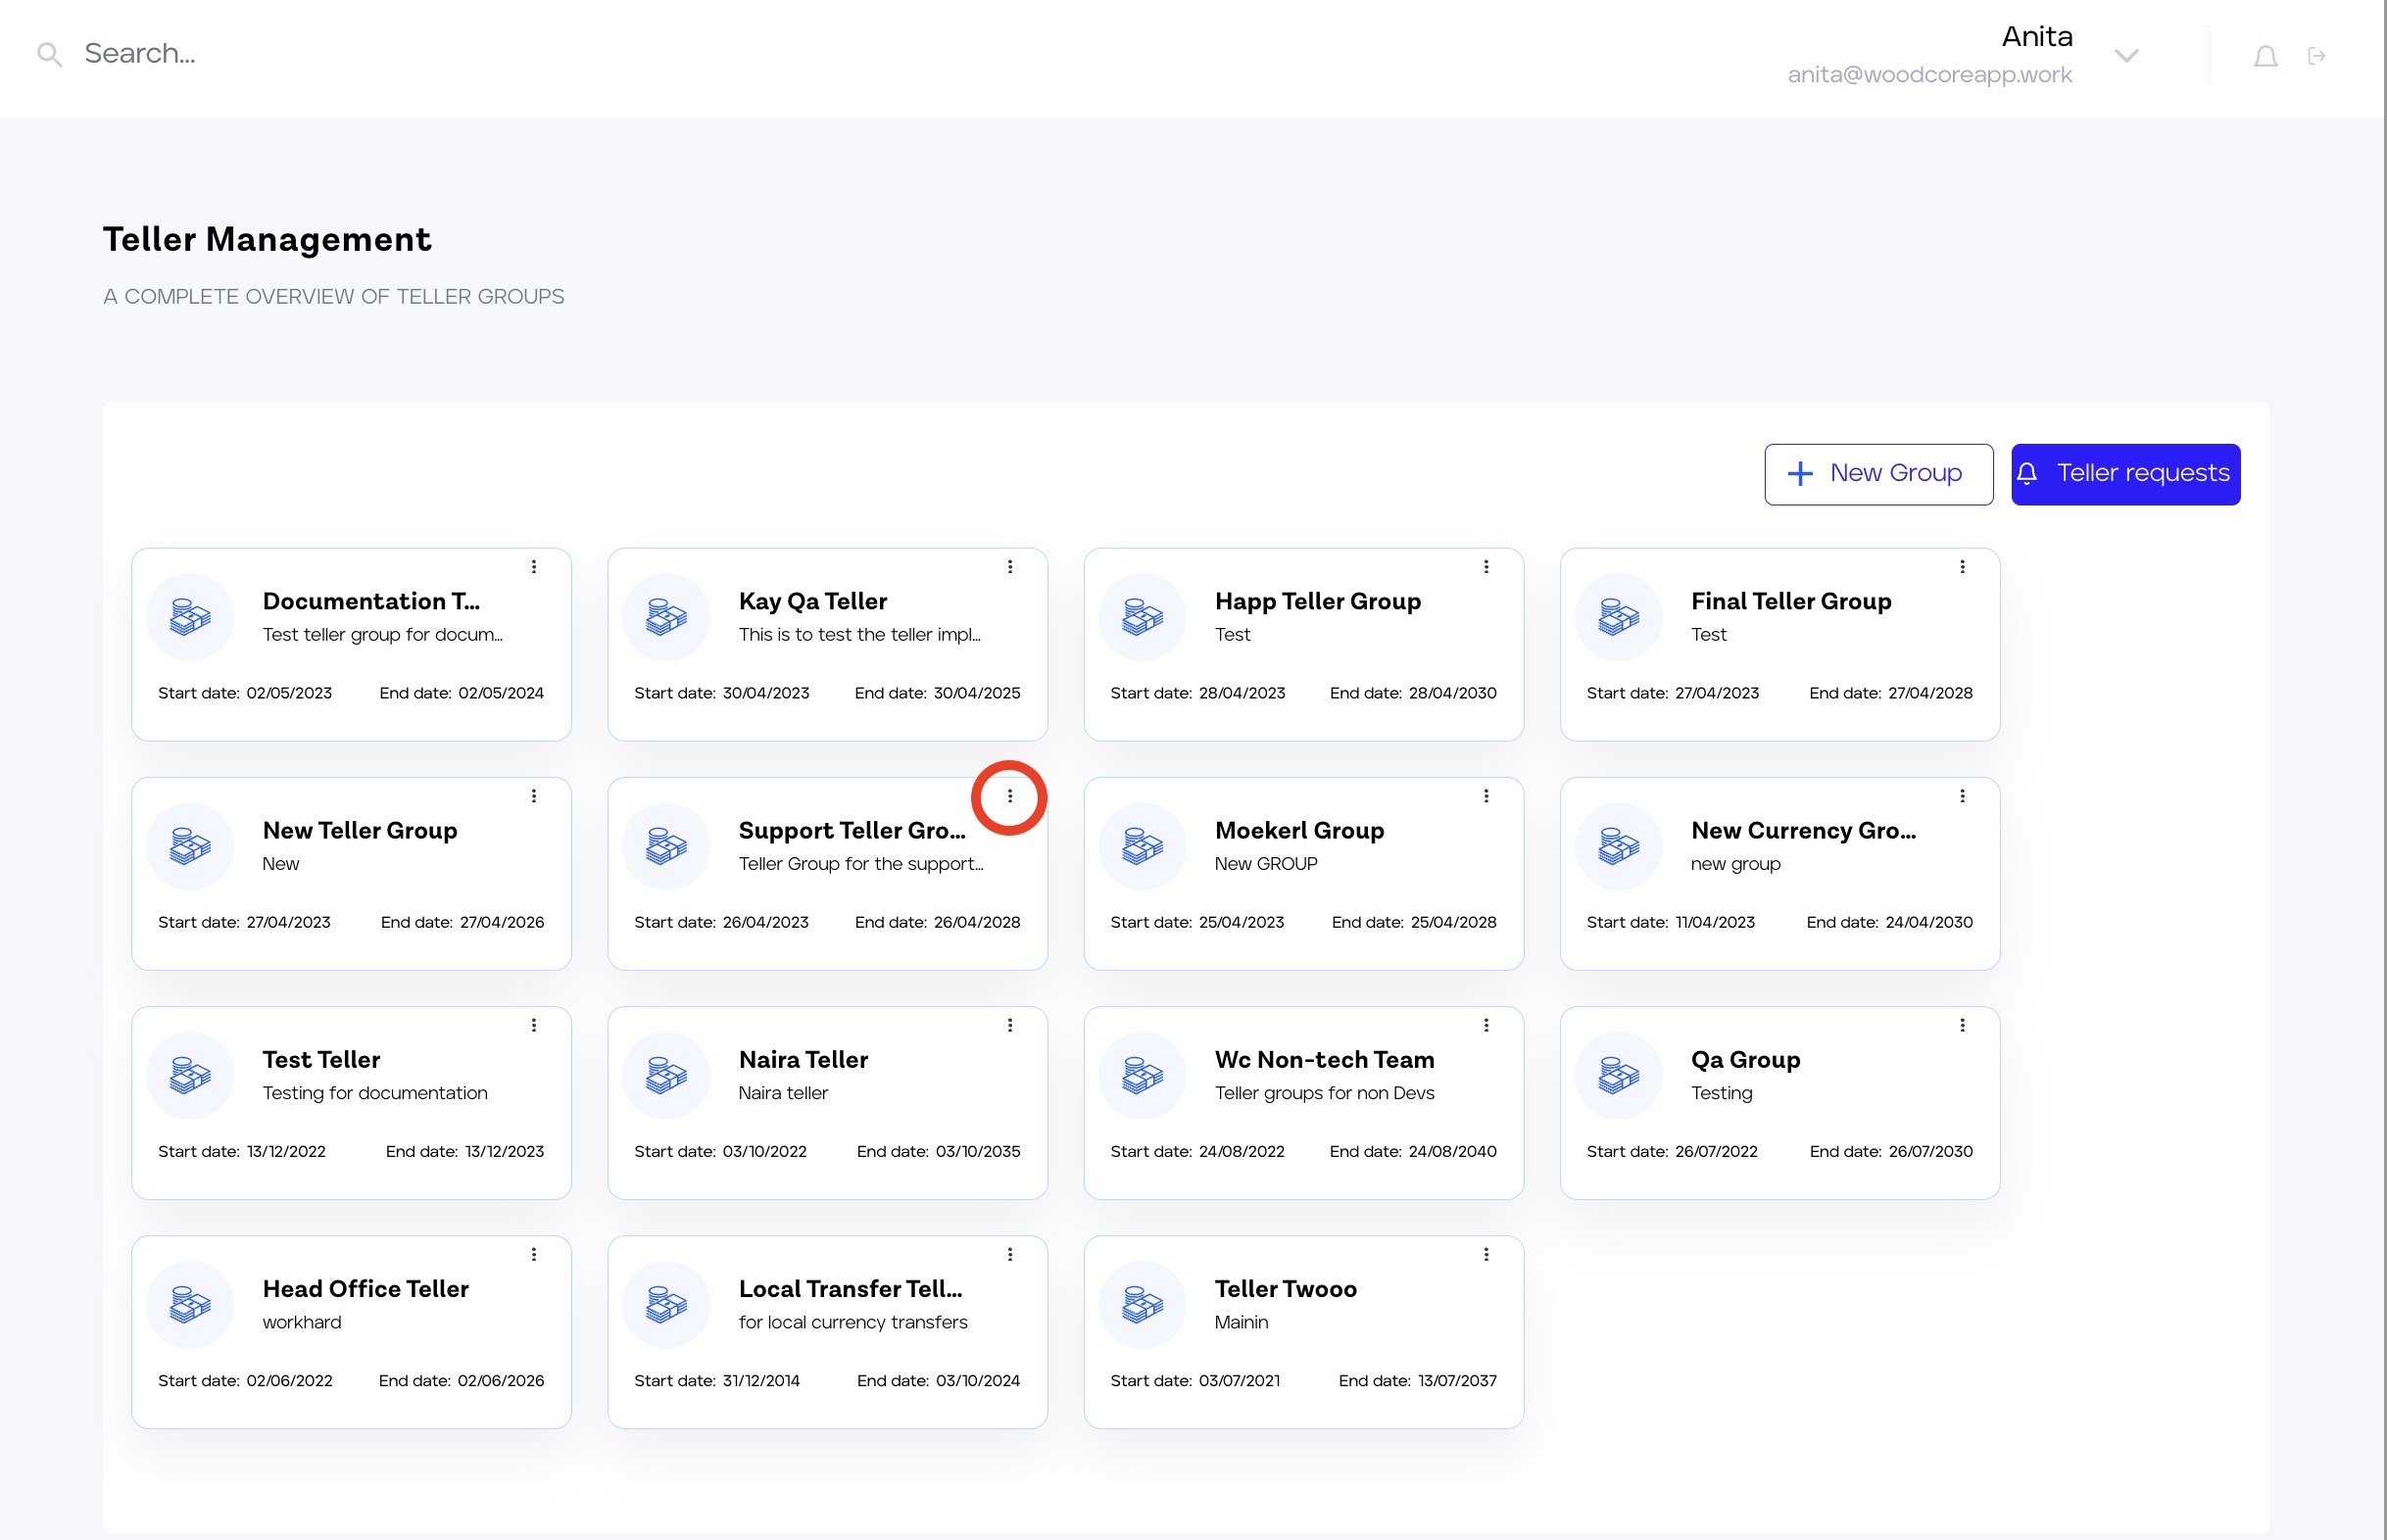Expand options menu on Moekerl Group card
The width and height of the screenshot is (2387, 1540).
[x=1486, y=796]
